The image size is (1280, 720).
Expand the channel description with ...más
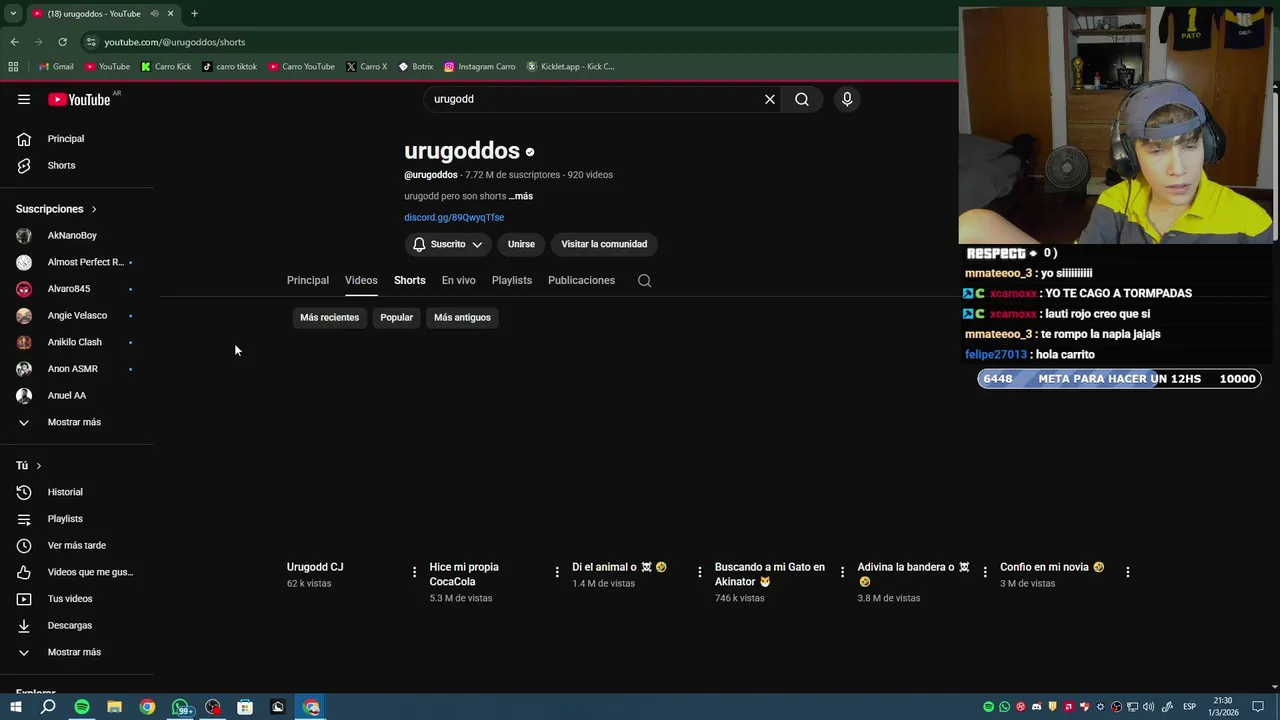click(520, 196)
